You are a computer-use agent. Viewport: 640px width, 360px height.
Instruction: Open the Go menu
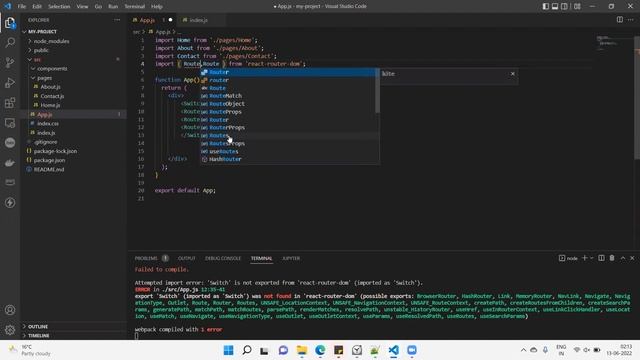point(98,6)
